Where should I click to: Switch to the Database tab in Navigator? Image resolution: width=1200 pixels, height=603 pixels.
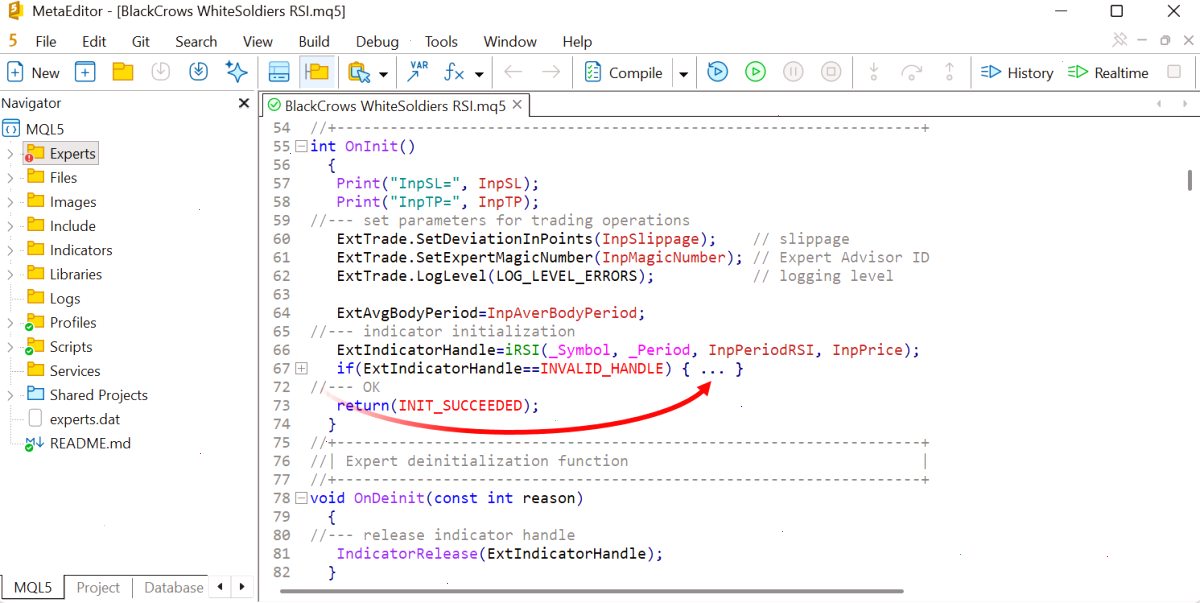coord(174,587)
